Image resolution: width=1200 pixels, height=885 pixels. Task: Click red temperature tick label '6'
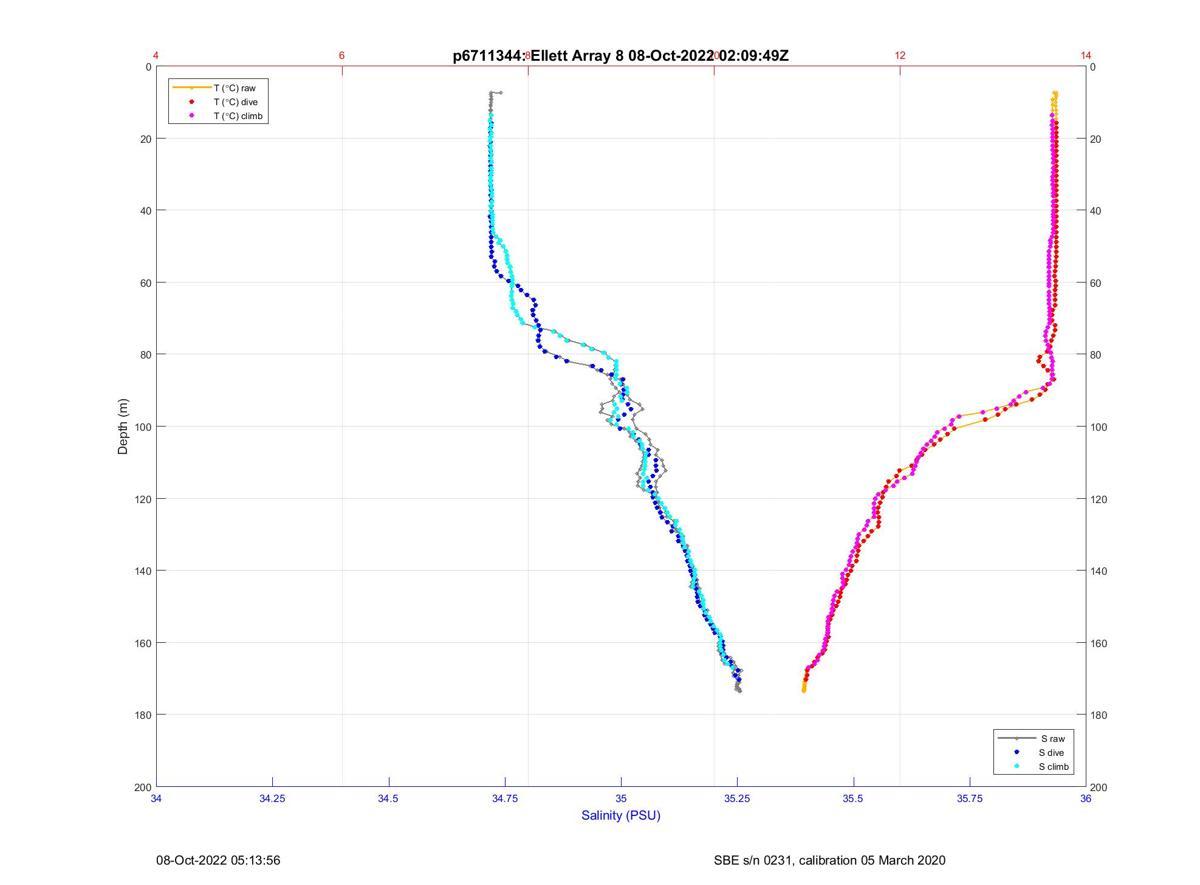click(342, 56)
